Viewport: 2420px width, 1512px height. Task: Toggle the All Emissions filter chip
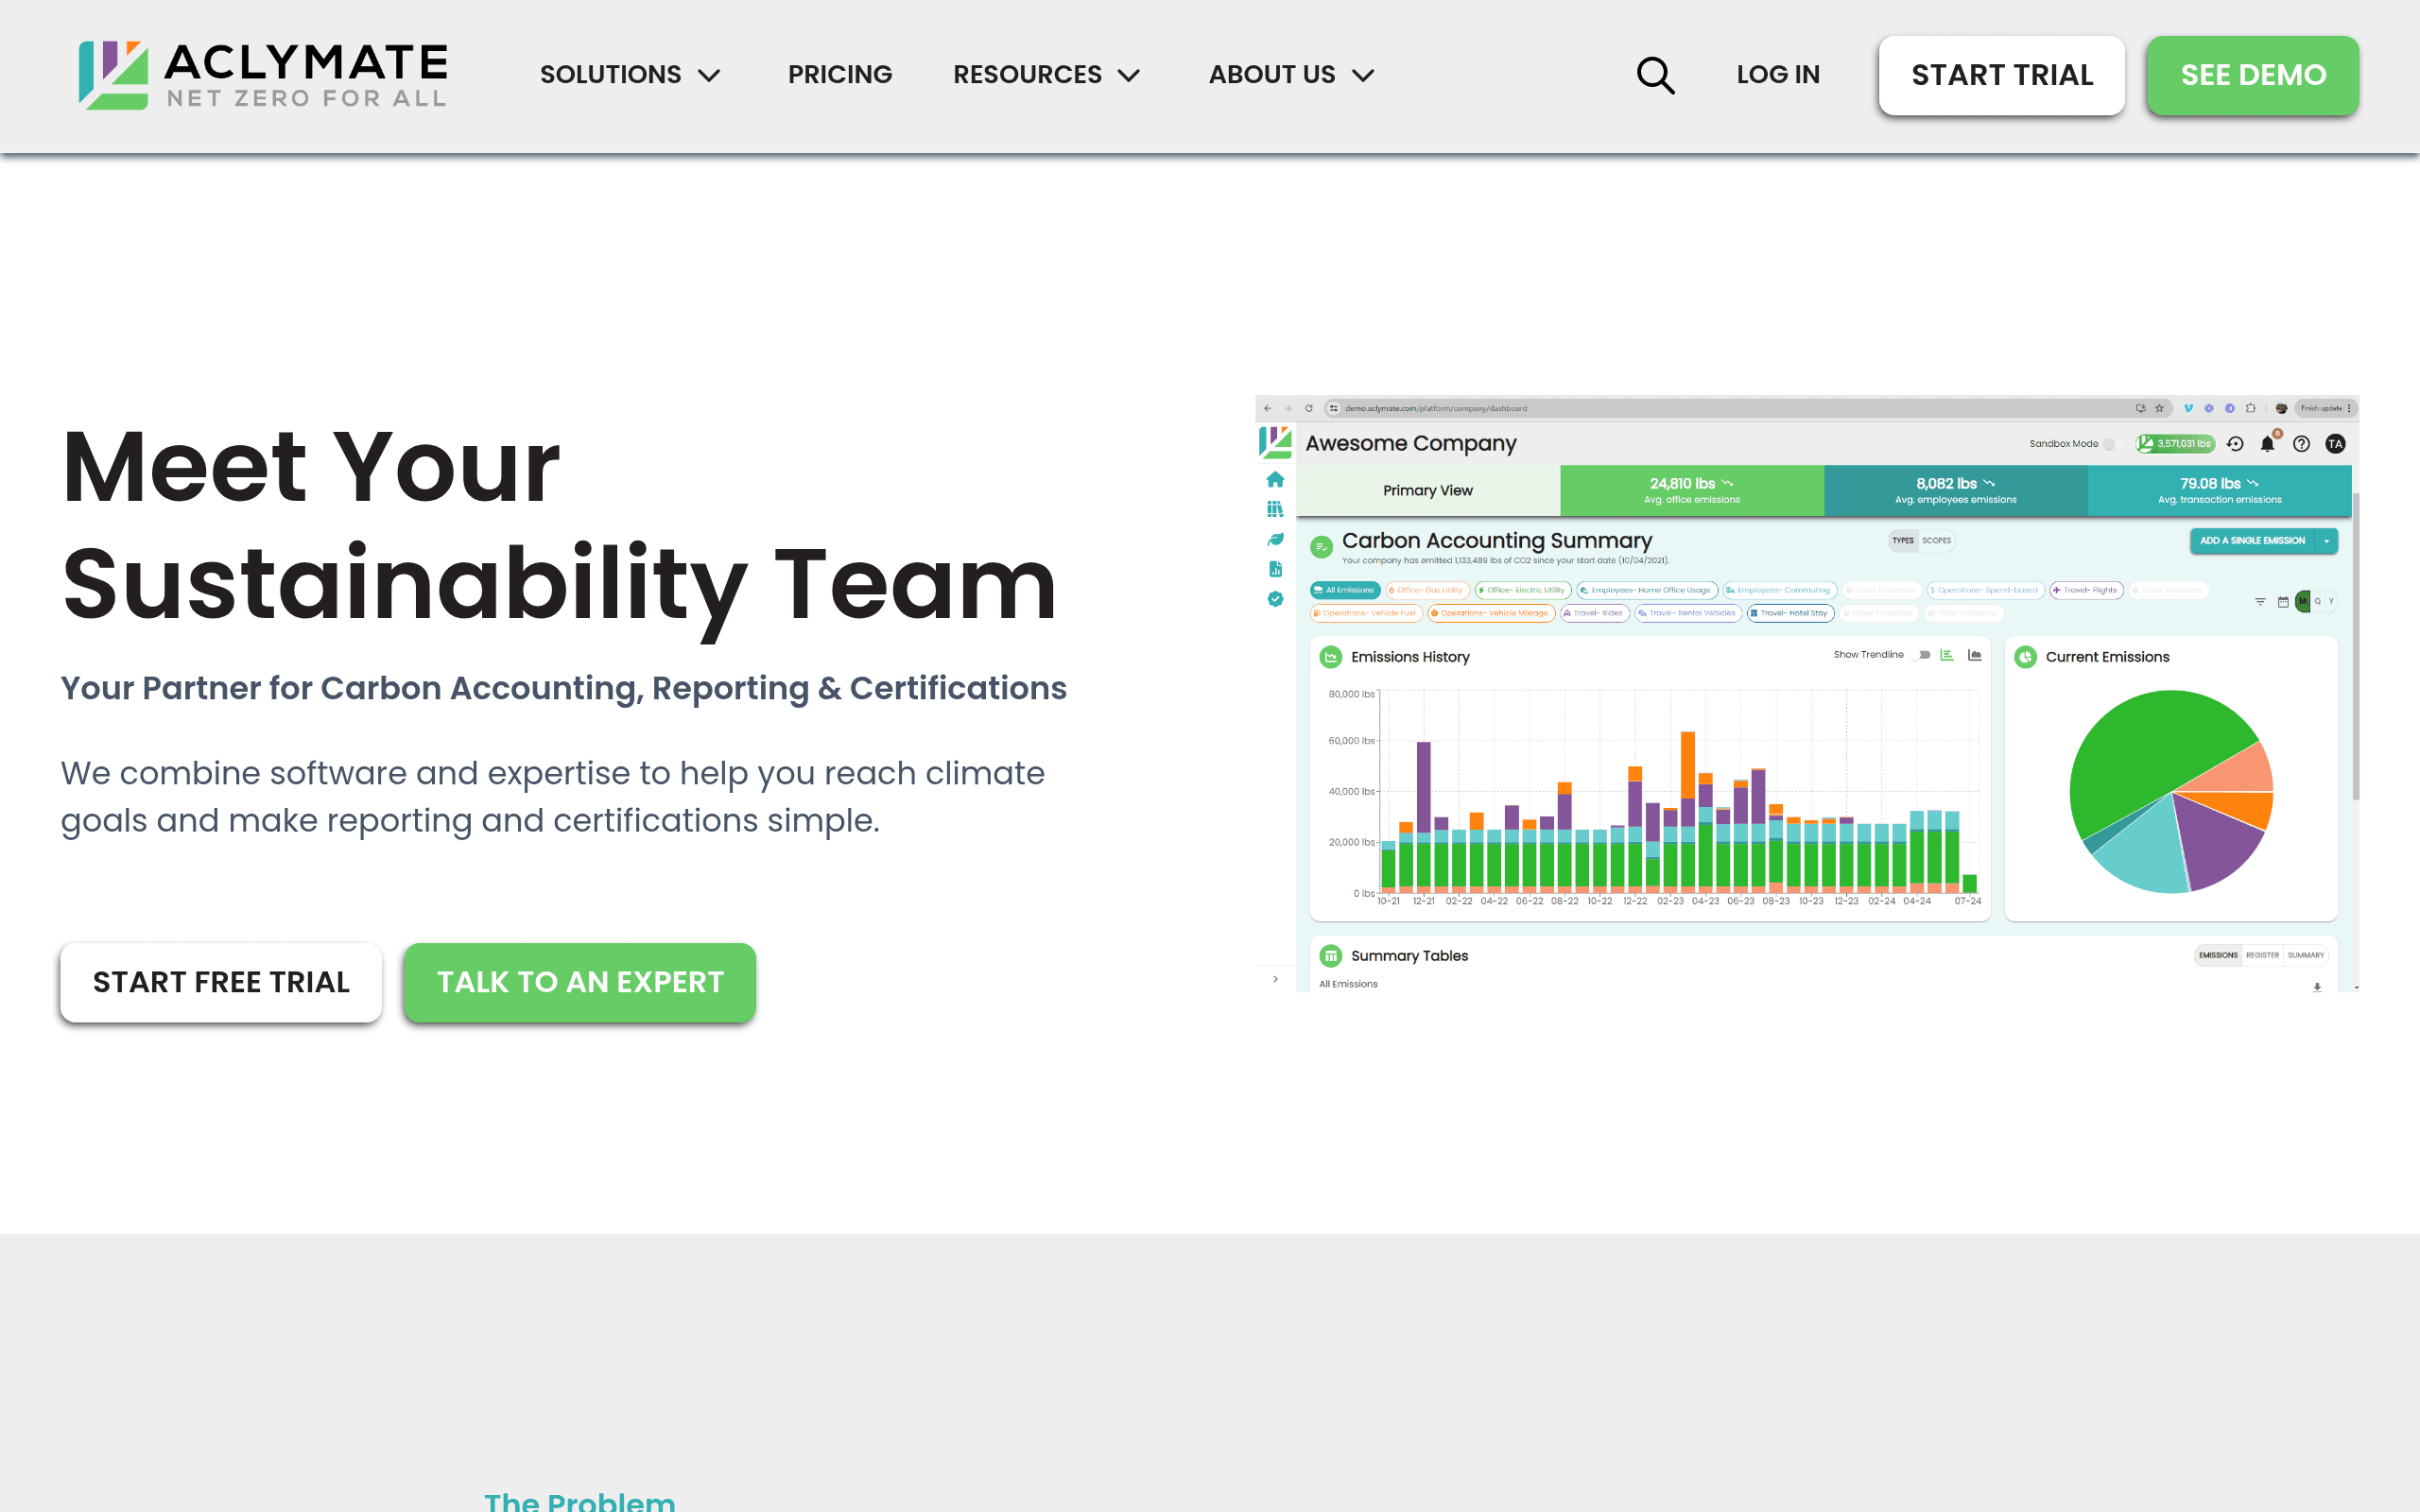1345,590
